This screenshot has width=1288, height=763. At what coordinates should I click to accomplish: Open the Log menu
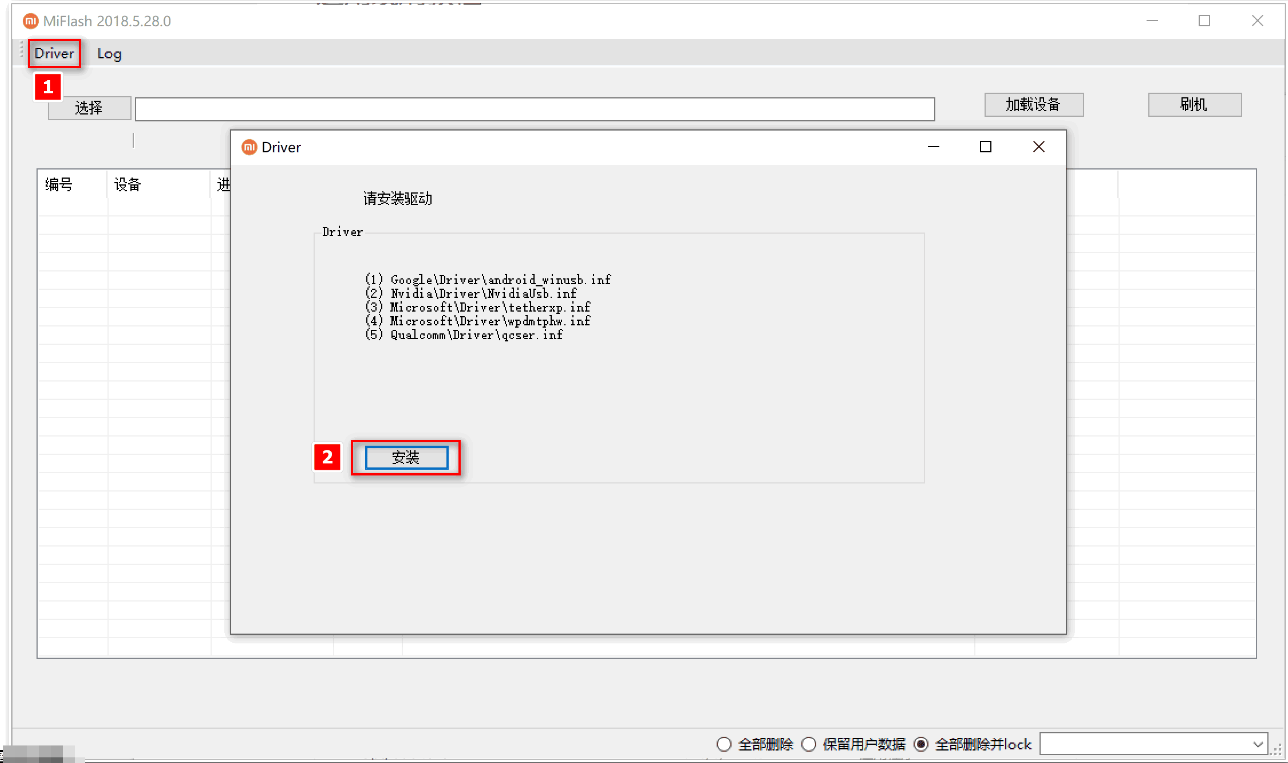(x=109, y=54)
